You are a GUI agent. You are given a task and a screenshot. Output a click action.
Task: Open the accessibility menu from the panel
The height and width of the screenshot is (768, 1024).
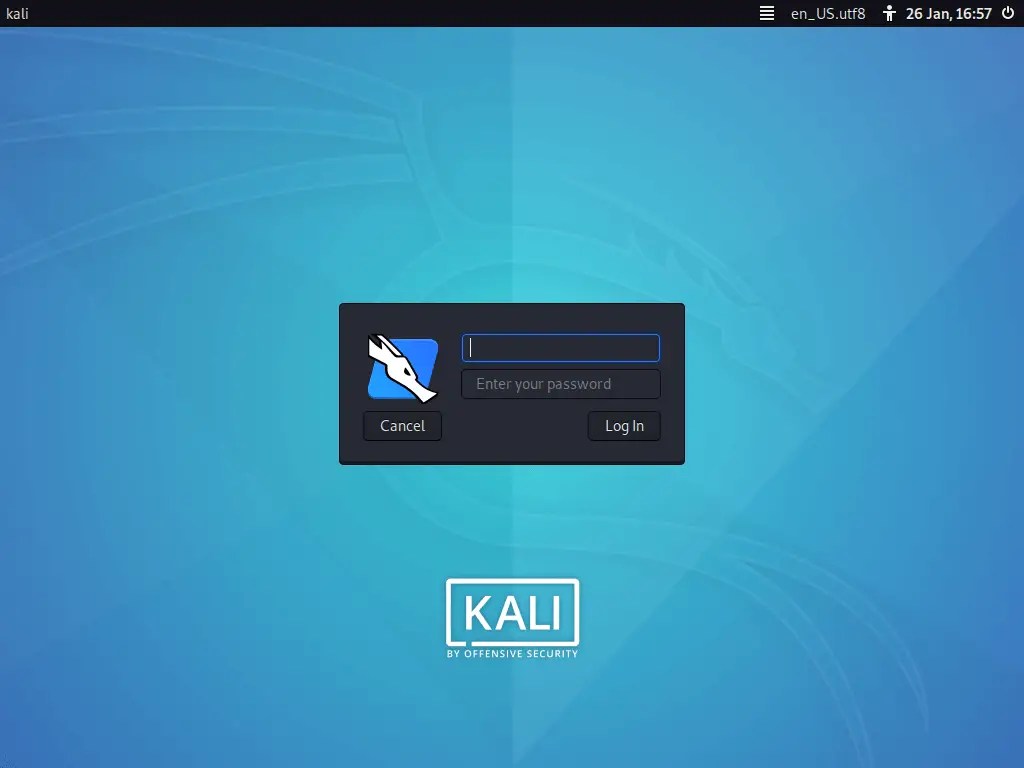point(887,13)
